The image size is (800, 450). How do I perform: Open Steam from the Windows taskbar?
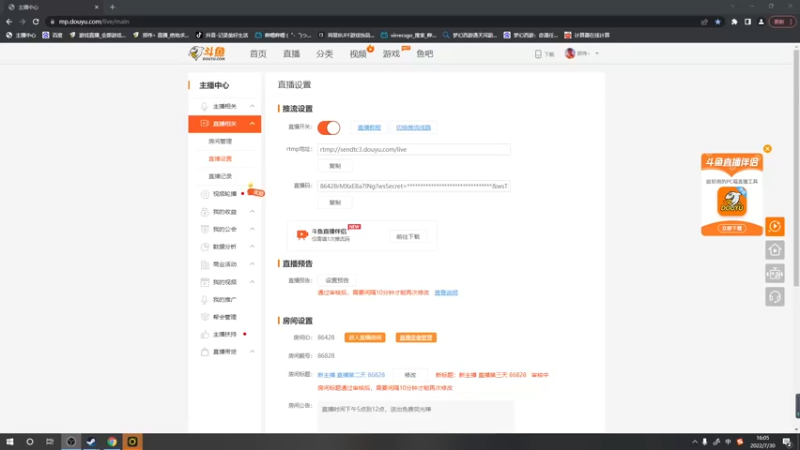pyautogui.click(x=91, y=442)
